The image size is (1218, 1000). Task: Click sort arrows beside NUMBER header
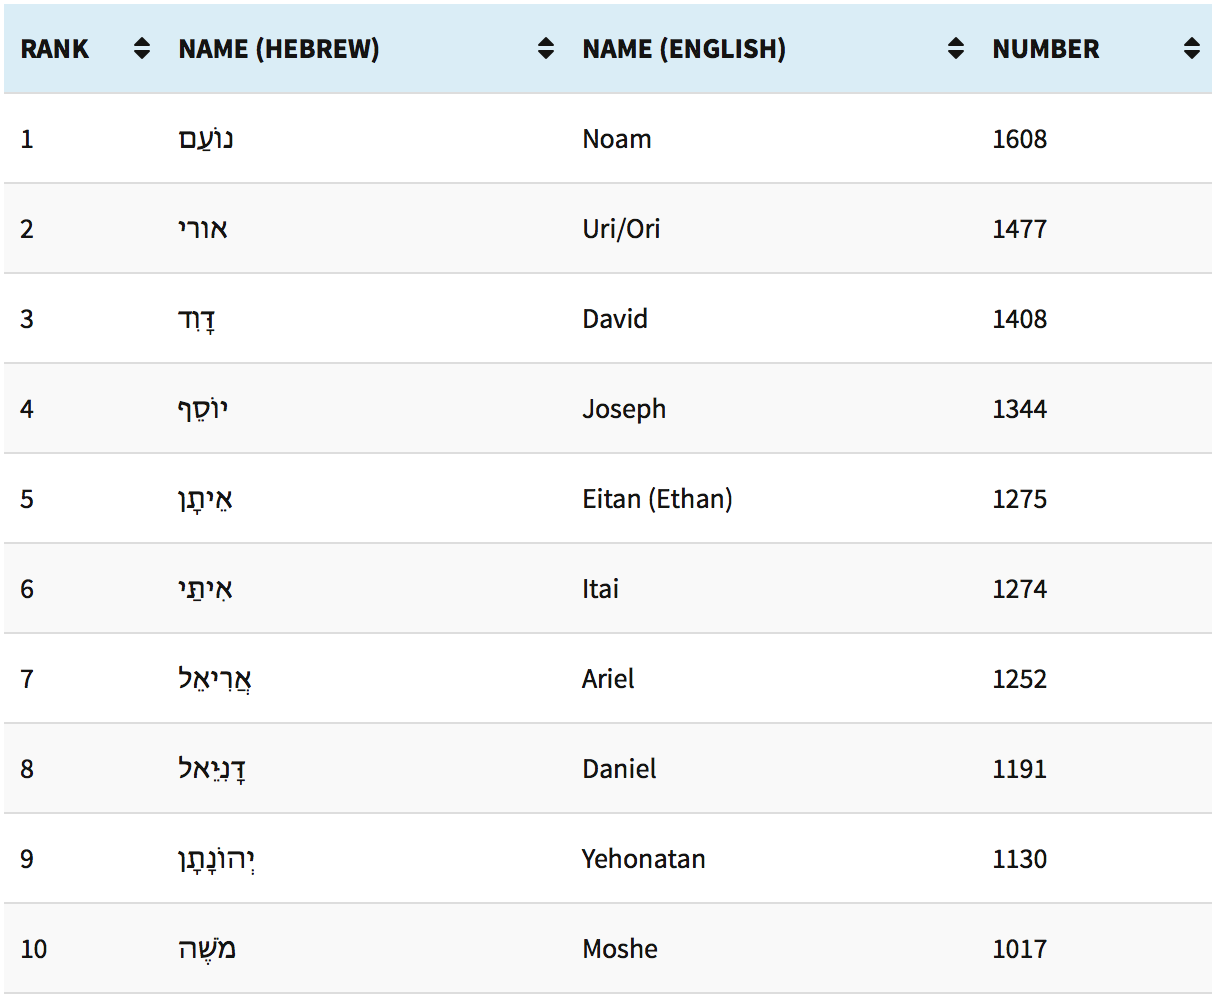point(1191,48)
